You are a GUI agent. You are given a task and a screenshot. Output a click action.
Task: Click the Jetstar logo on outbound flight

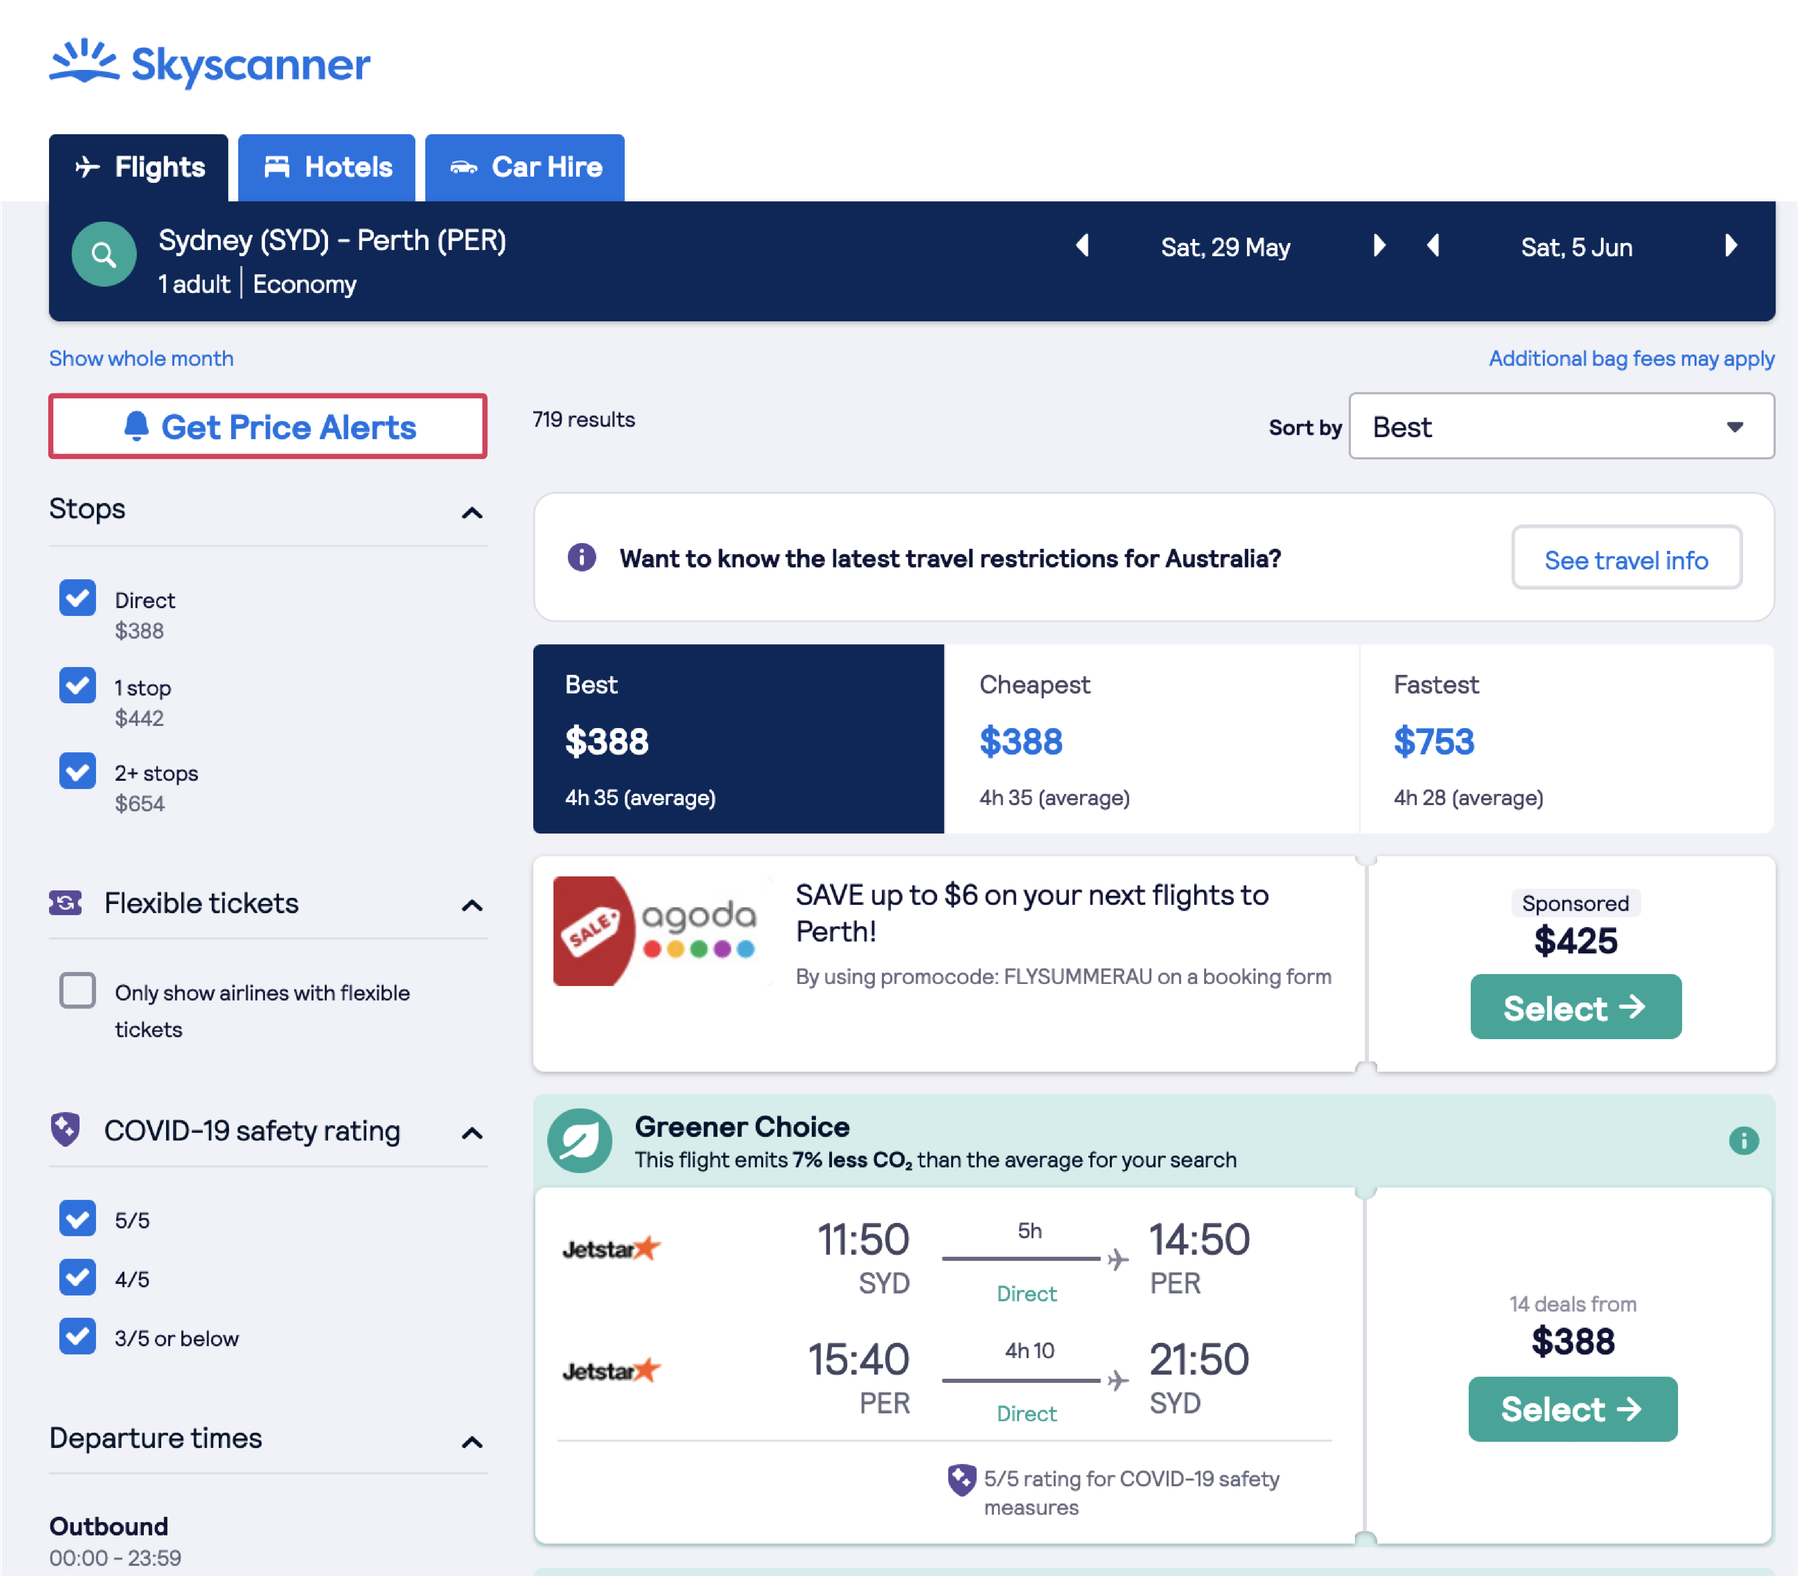pos(611,1248)
